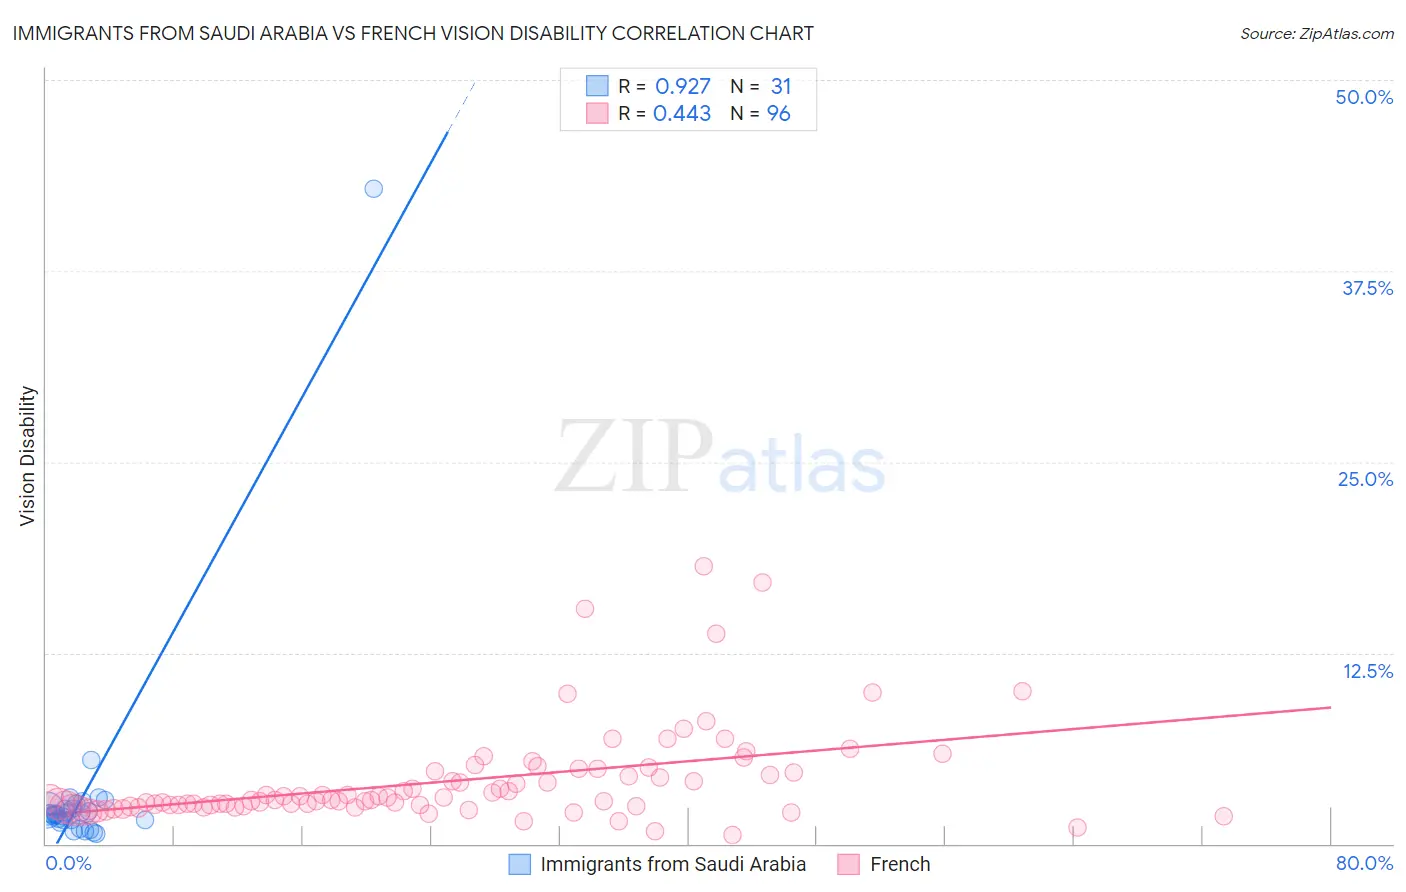Viewport: 1406px width, 892px height.
Task: Select the French legend label
Action: coord(900,864)
